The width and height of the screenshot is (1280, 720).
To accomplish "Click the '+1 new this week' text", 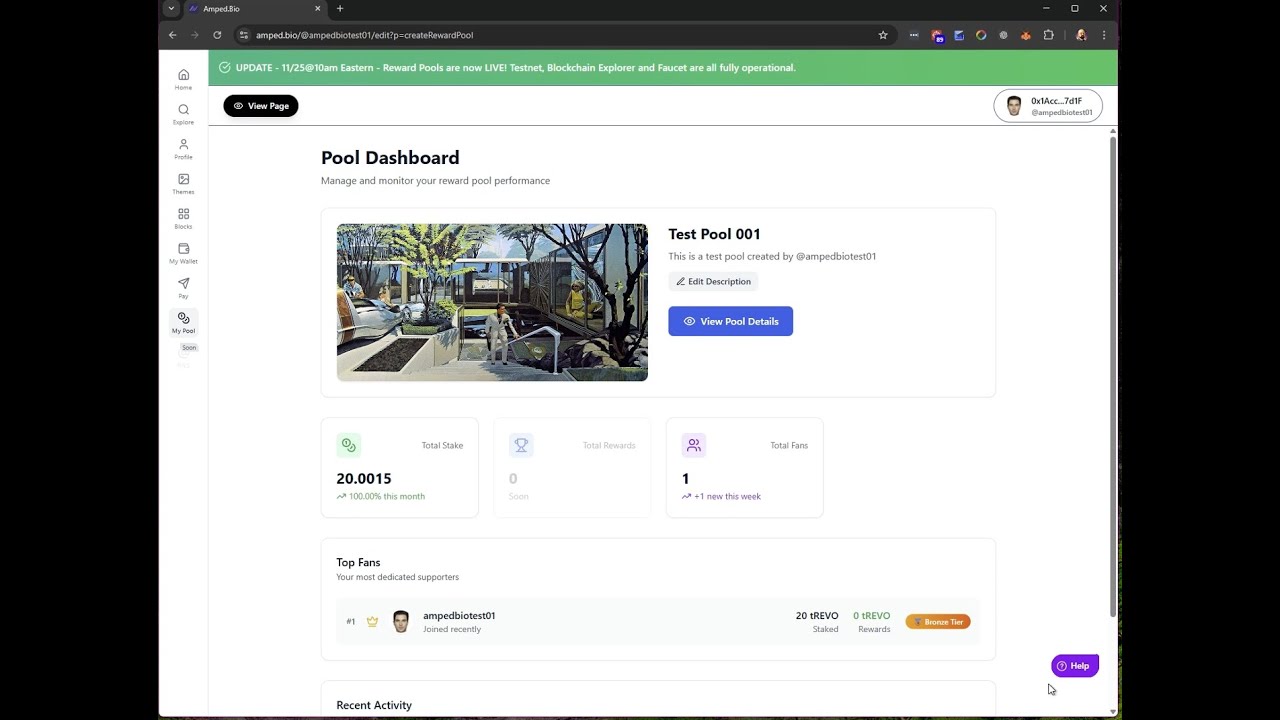I will (x=727, y=496).
